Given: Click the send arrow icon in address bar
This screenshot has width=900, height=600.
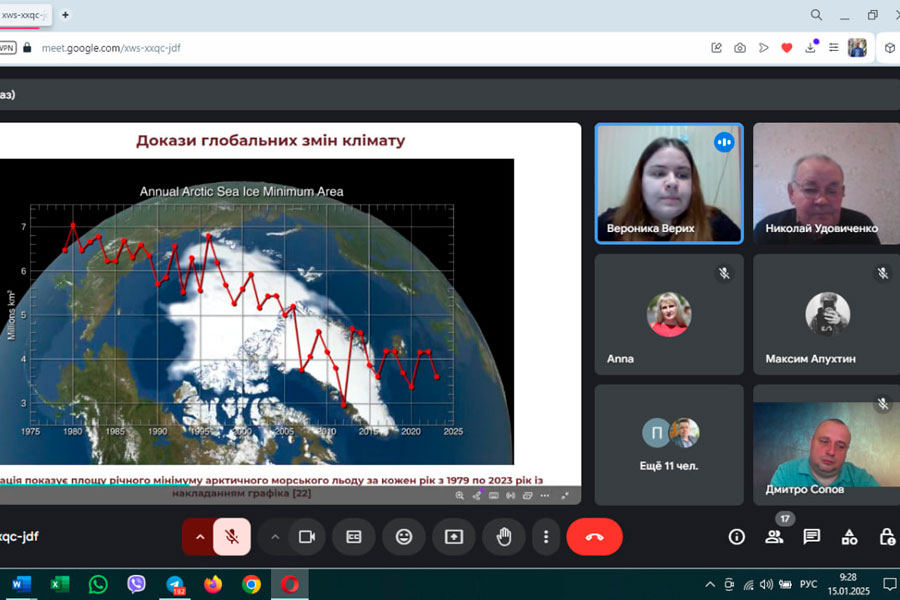Looking at the screenshot, I should click(x=763, y=48).
